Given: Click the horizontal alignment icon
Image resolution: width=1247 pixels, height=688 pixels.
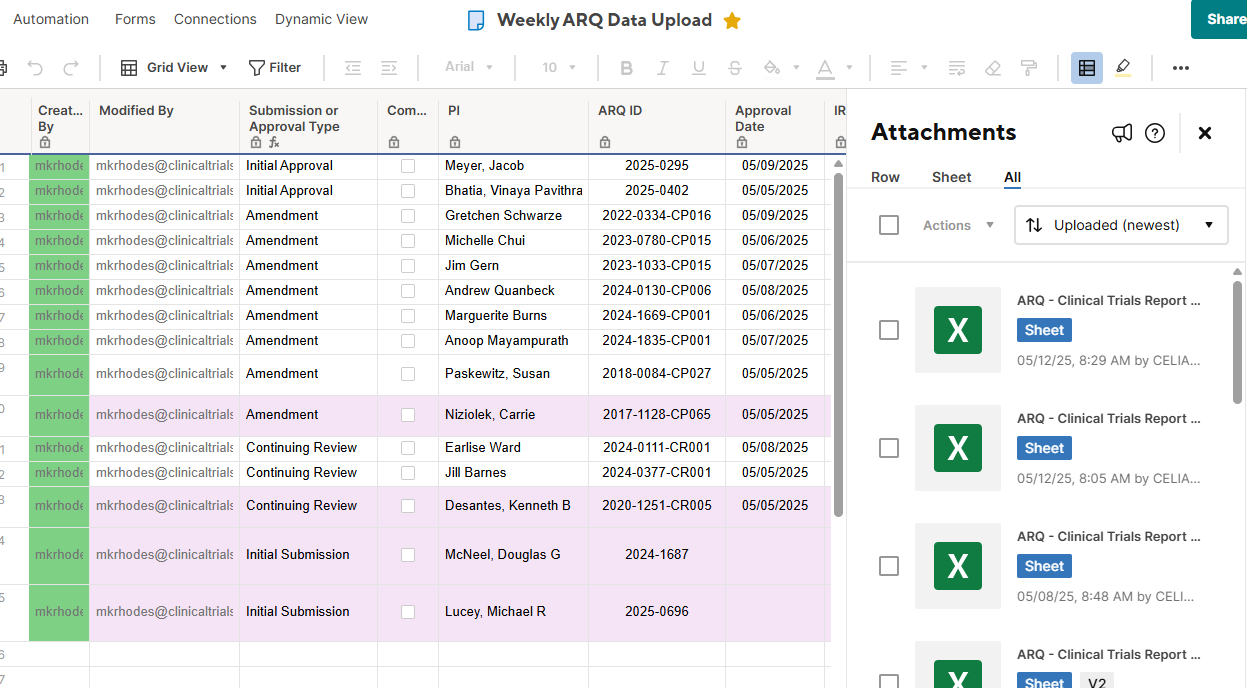Looking at the screenshot, I should [899, 68].
